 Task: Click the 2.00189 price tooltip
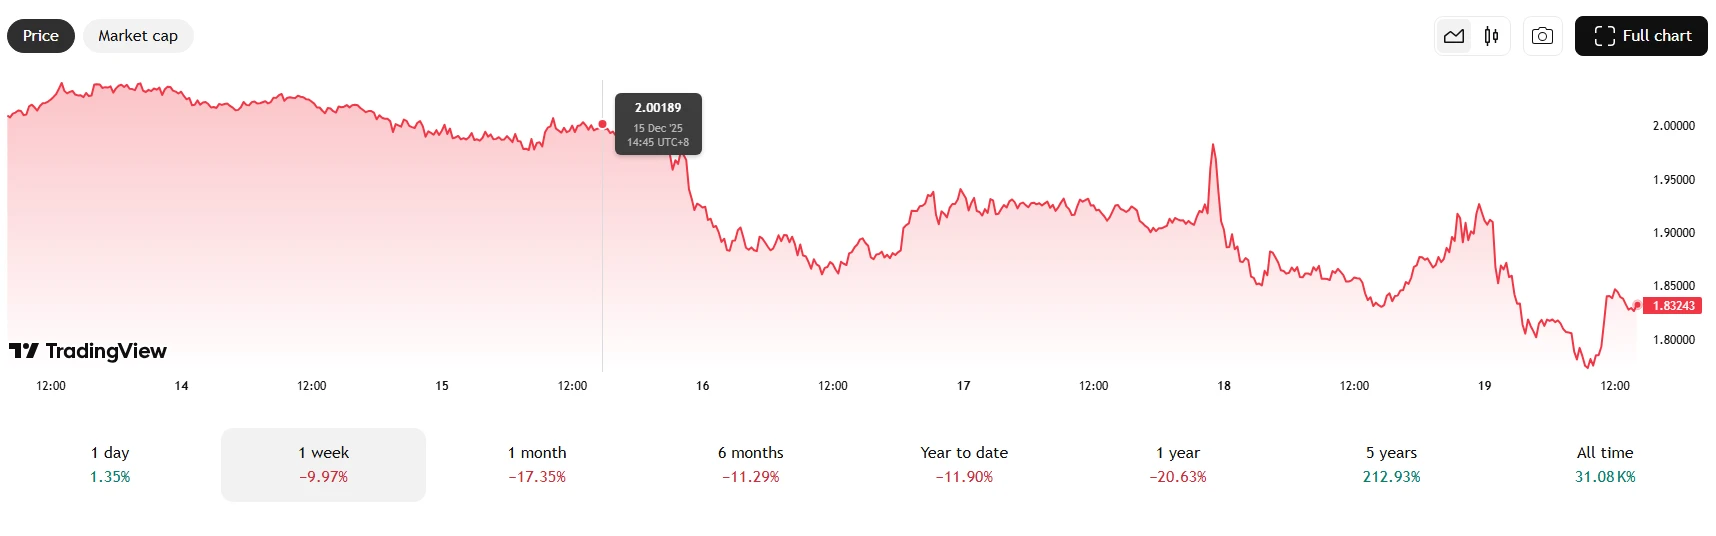pyautogui.click(x=658, y=124)
